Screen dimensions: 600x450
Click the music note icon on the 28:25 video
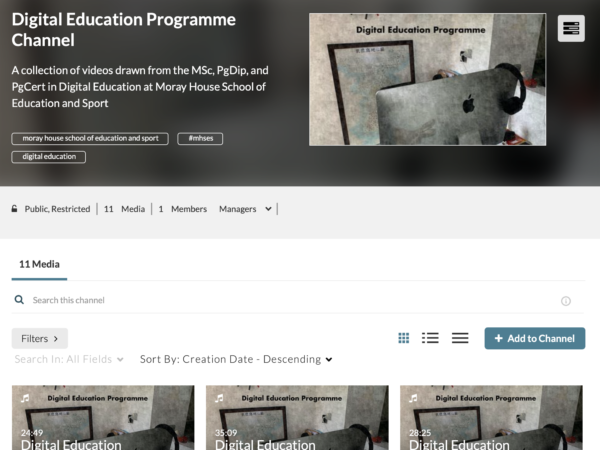(413, 398)
